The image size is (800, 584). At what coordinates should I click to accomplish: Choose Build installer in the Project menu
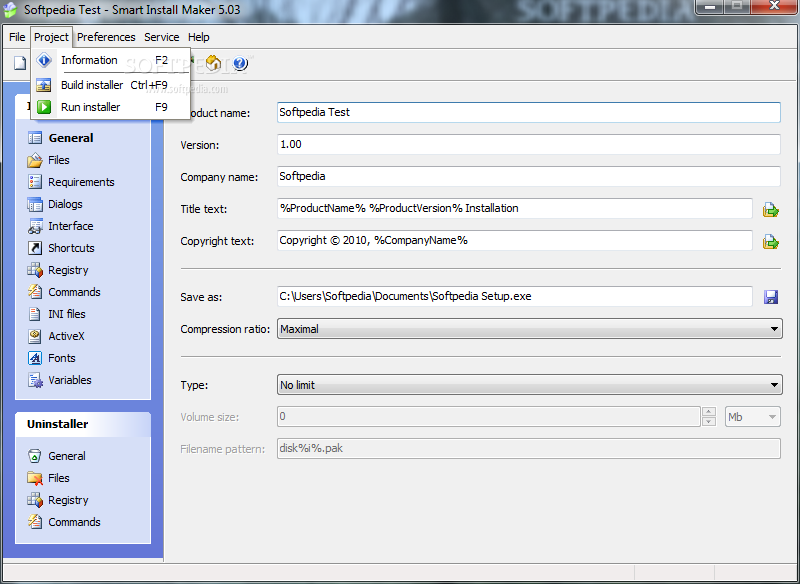coord(111,85)
